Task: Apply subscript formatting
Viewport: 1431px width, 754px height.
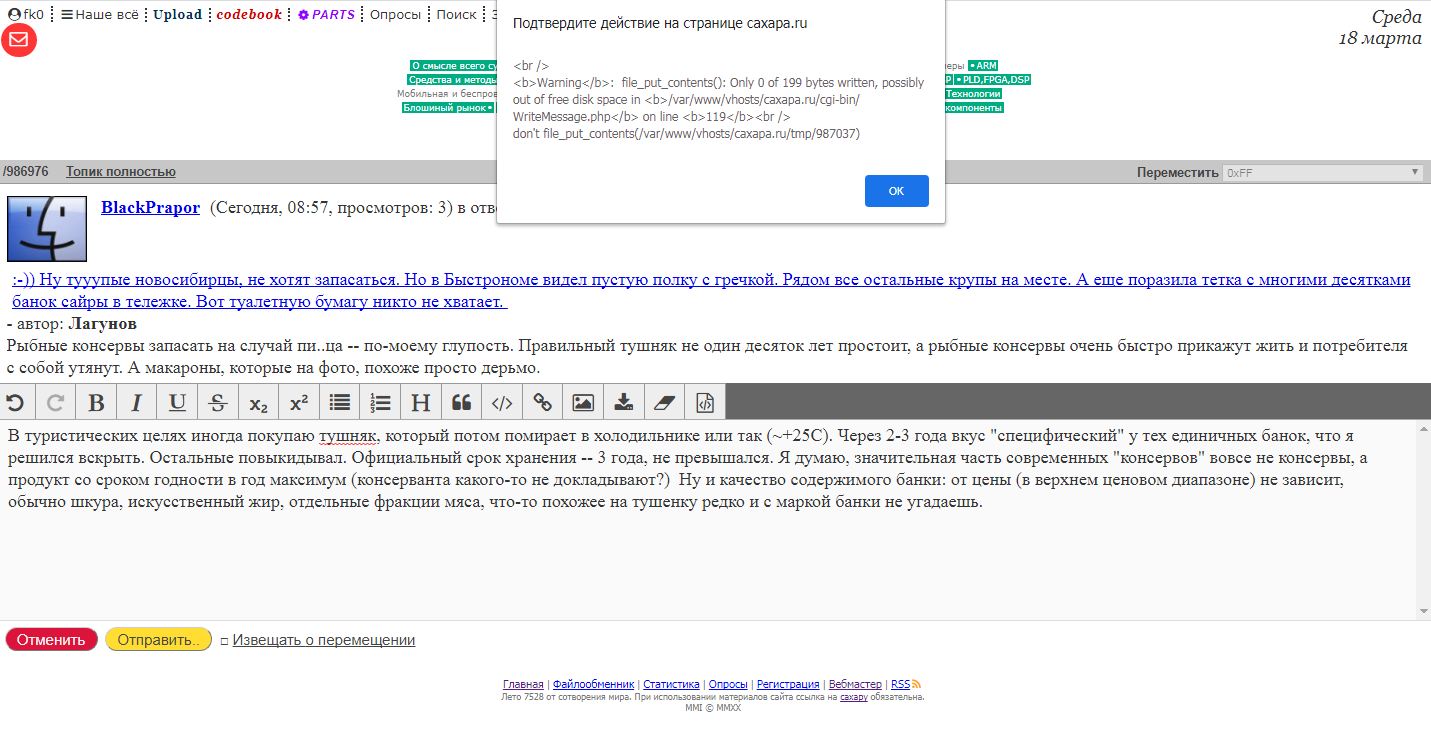Action: [x=258, y=402]
